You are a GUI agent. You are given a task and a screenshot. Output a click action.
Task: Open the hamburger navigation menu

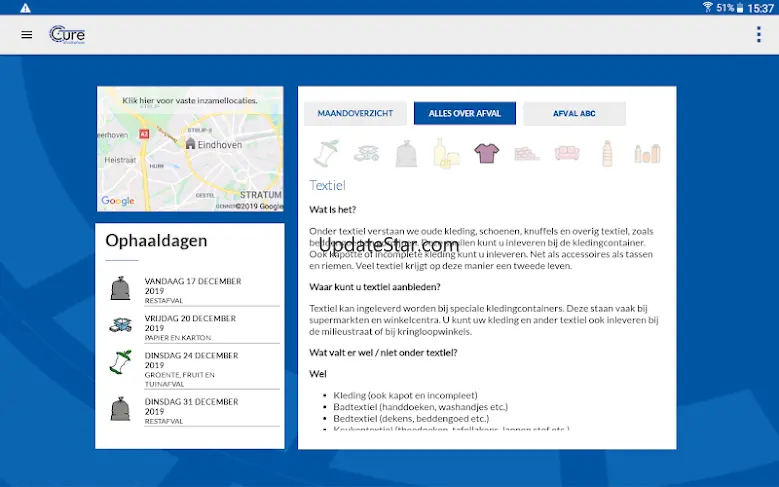27,35
